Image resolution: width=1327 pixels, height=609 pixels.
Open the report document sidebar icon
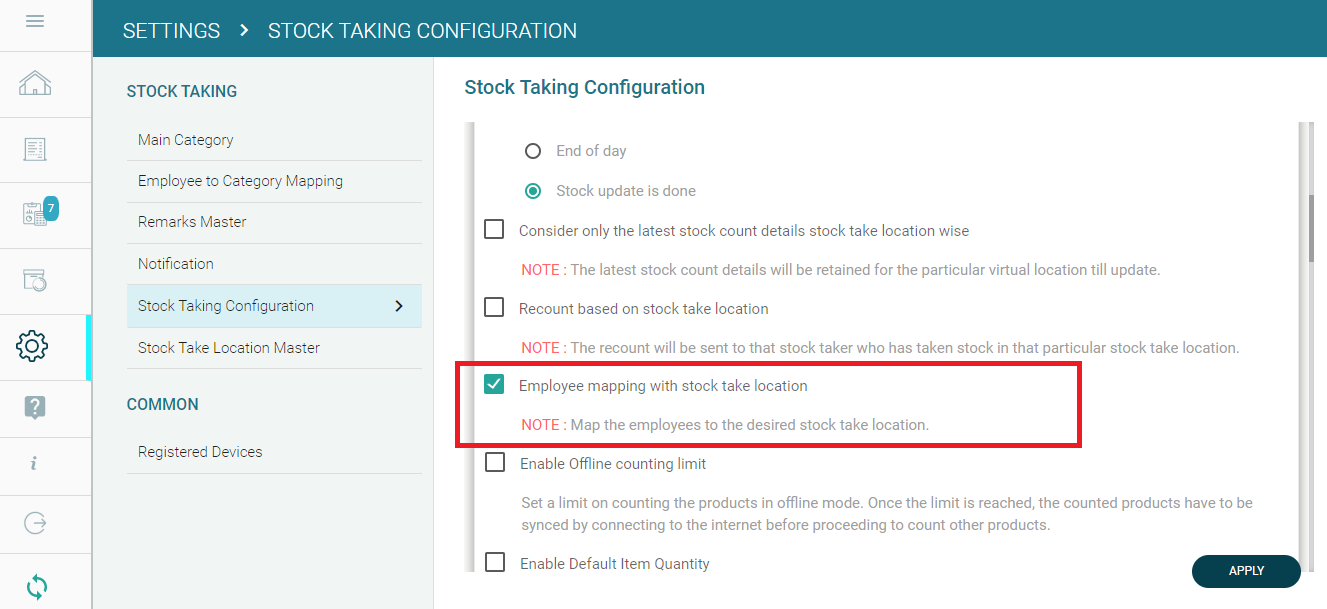pyautogui.click(x=35, y=149)
